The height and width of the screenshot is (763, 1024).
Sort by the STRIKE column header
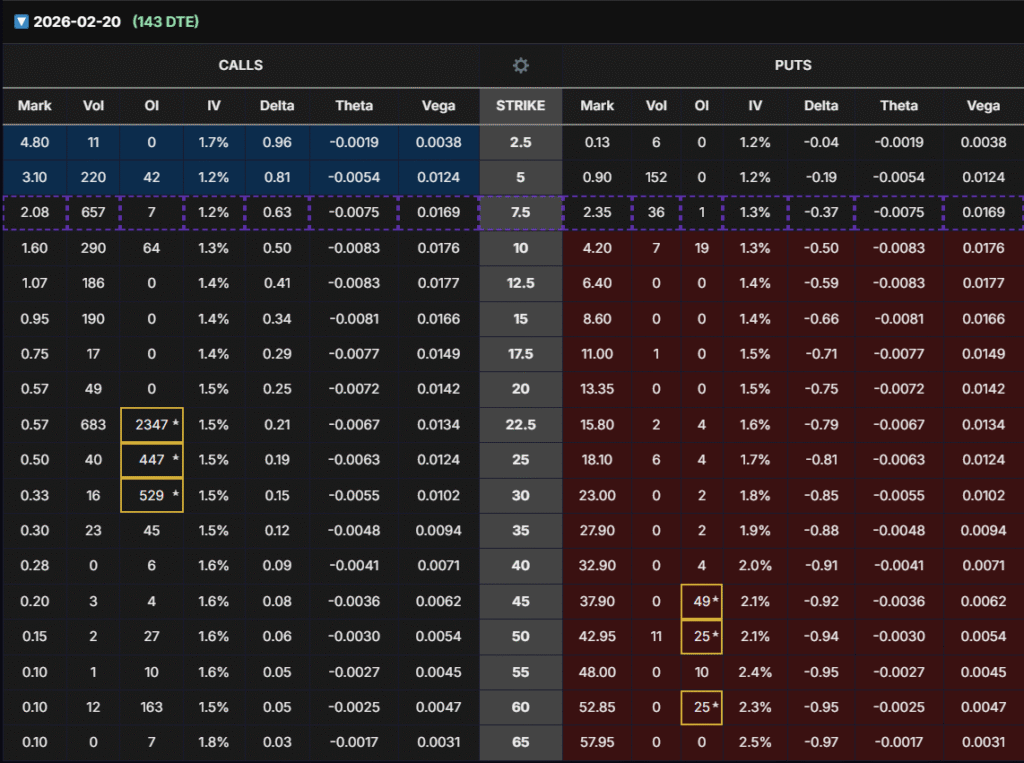[520, 106]
